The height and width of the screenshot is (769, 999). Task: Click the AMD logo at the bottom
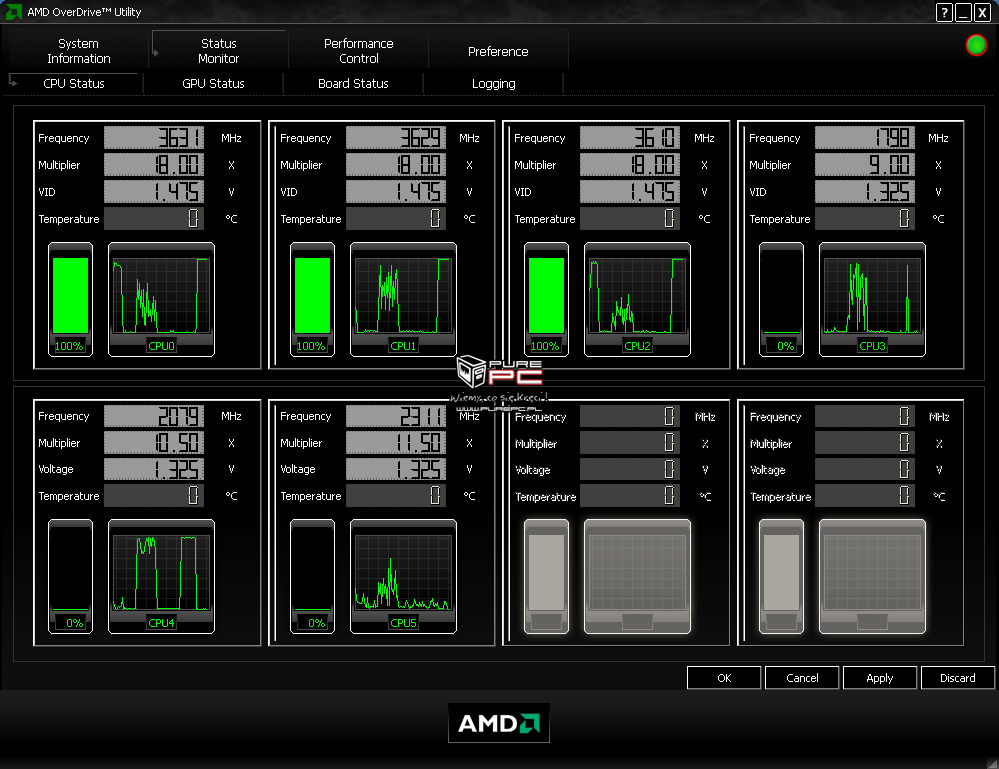(499, 723)
